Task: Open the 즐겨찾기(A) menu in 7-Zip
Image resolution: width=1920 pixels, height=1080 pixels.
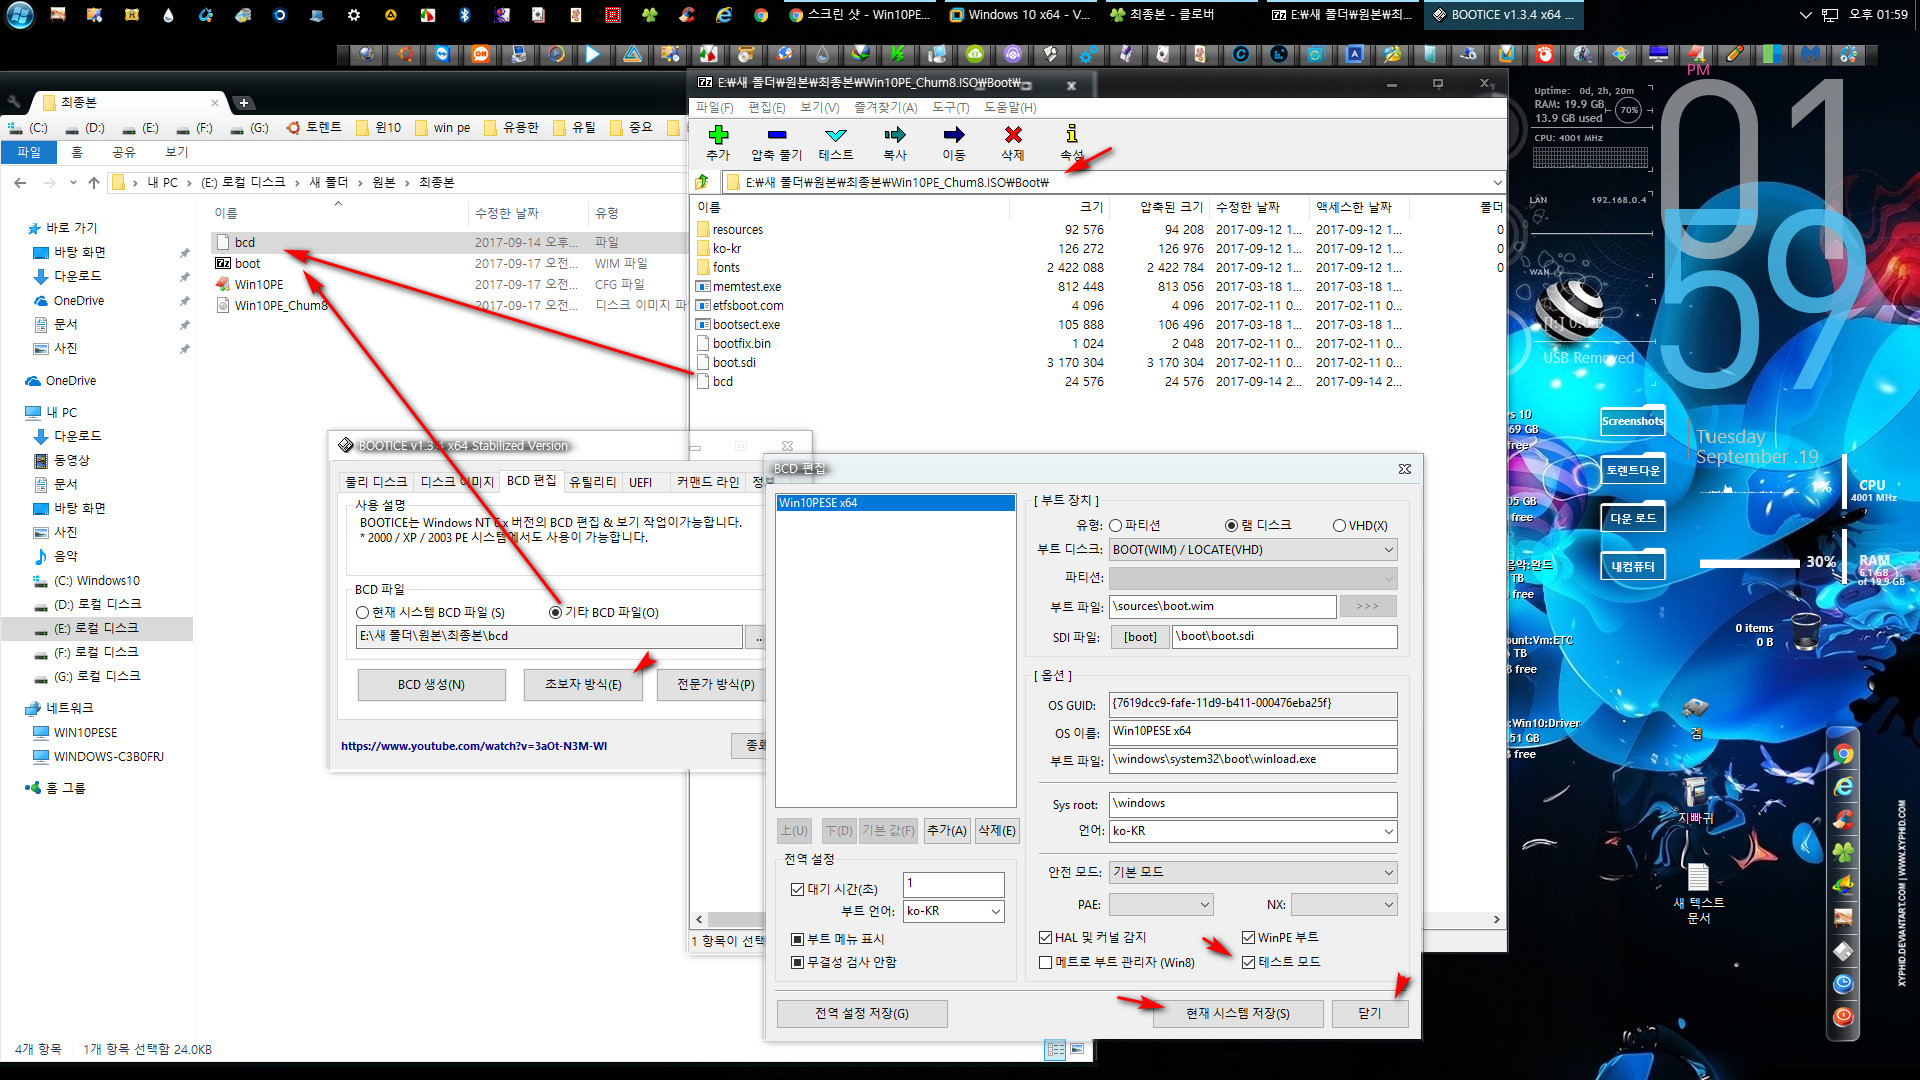Action: (x=885, y=108)
